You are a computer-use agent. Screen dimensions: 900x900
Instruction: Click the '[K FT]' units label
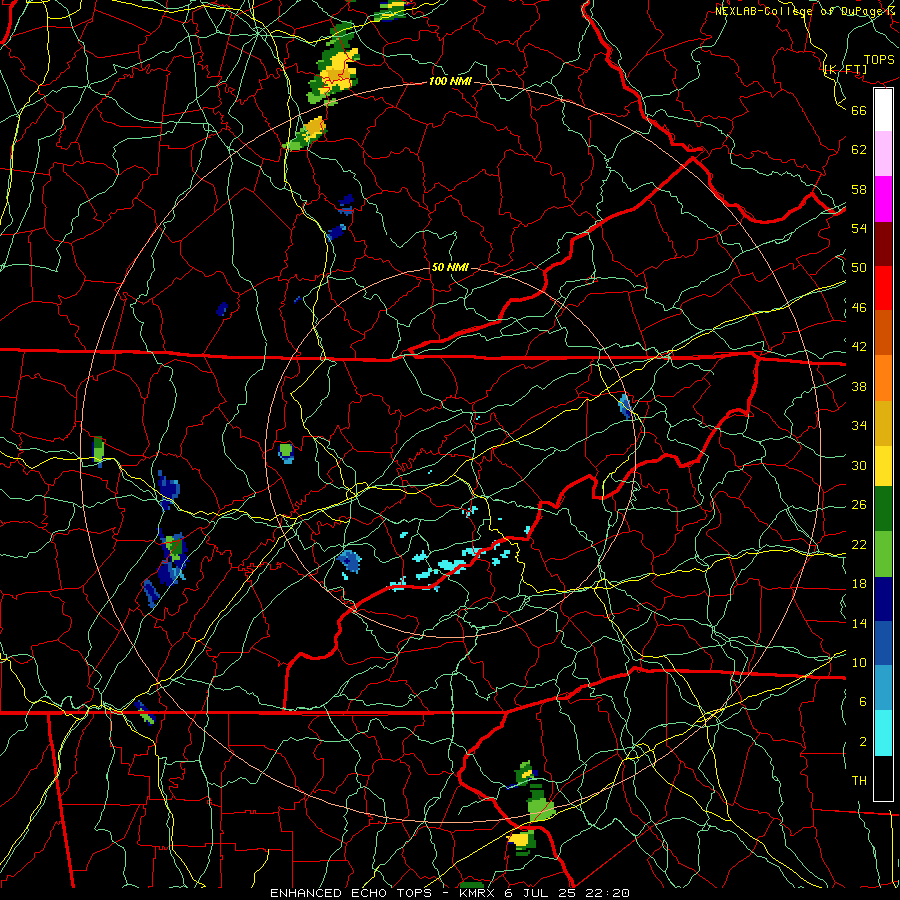(x=845, y=69)
